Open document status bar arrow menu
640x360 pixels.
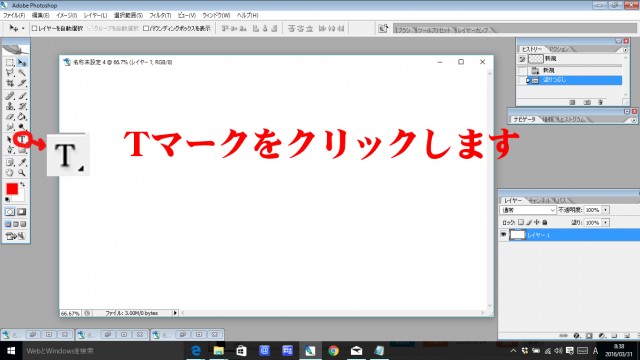click(x=175, y=313)
